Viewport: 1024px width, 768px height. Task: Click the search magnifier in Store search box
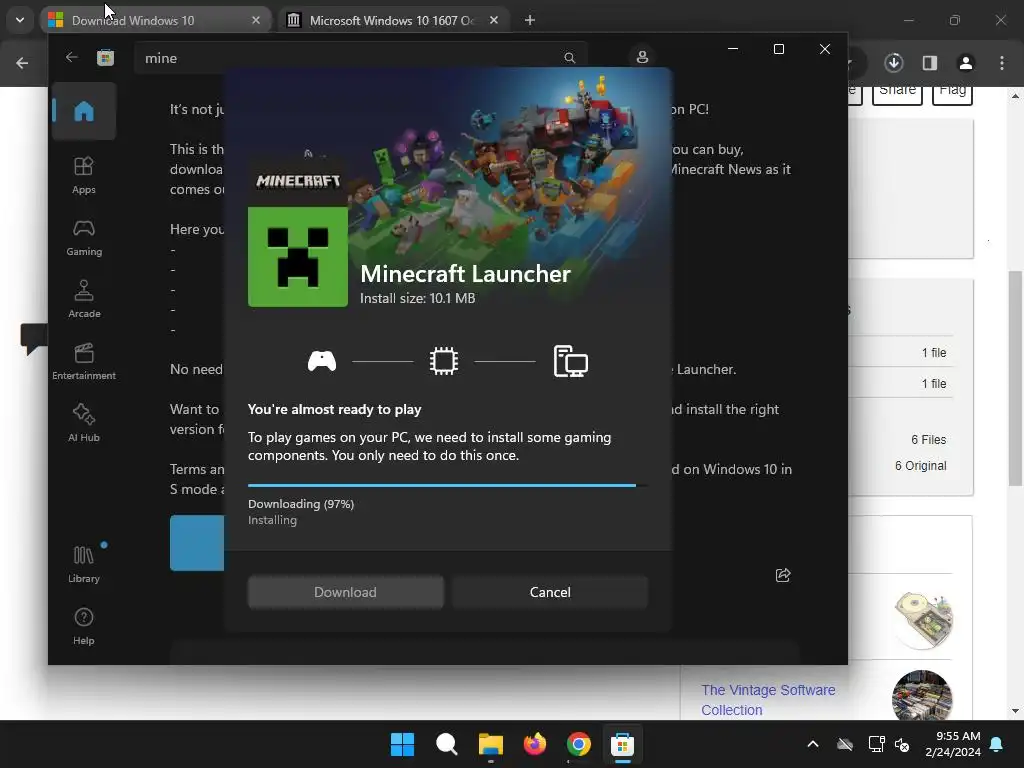pyautogui.click(x=569, y=58)
